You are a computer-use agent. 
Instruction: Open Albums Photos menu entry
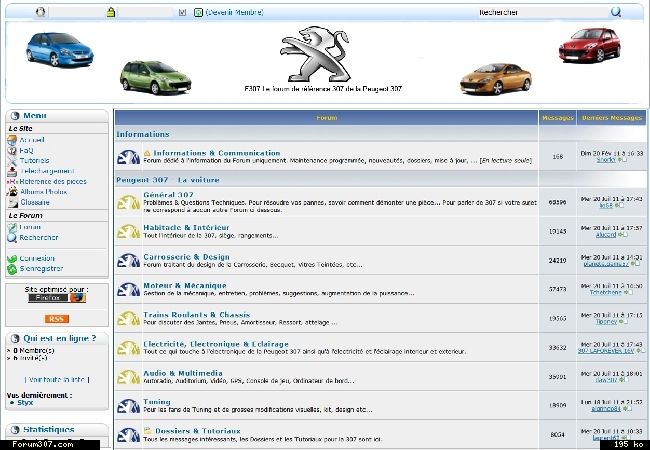point(44,192)
